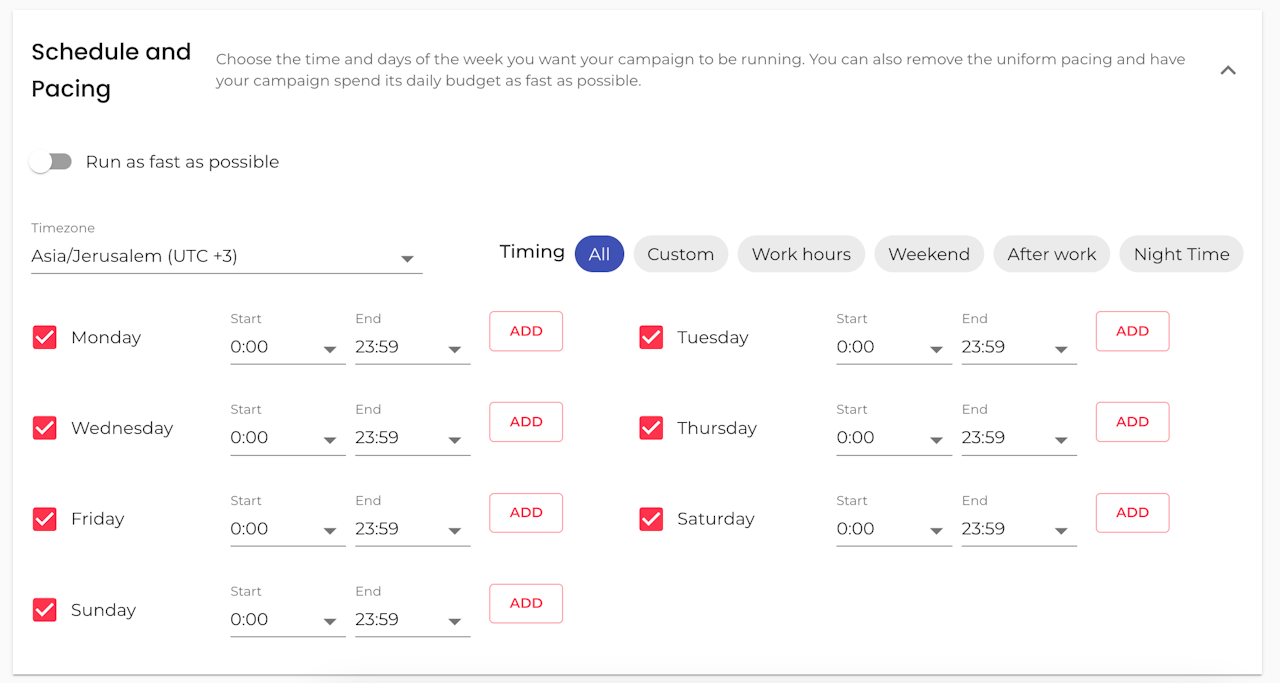This screenshot has width=1280, height=683.
Task: Click ADD button for Wednesday
Action: 526,422
